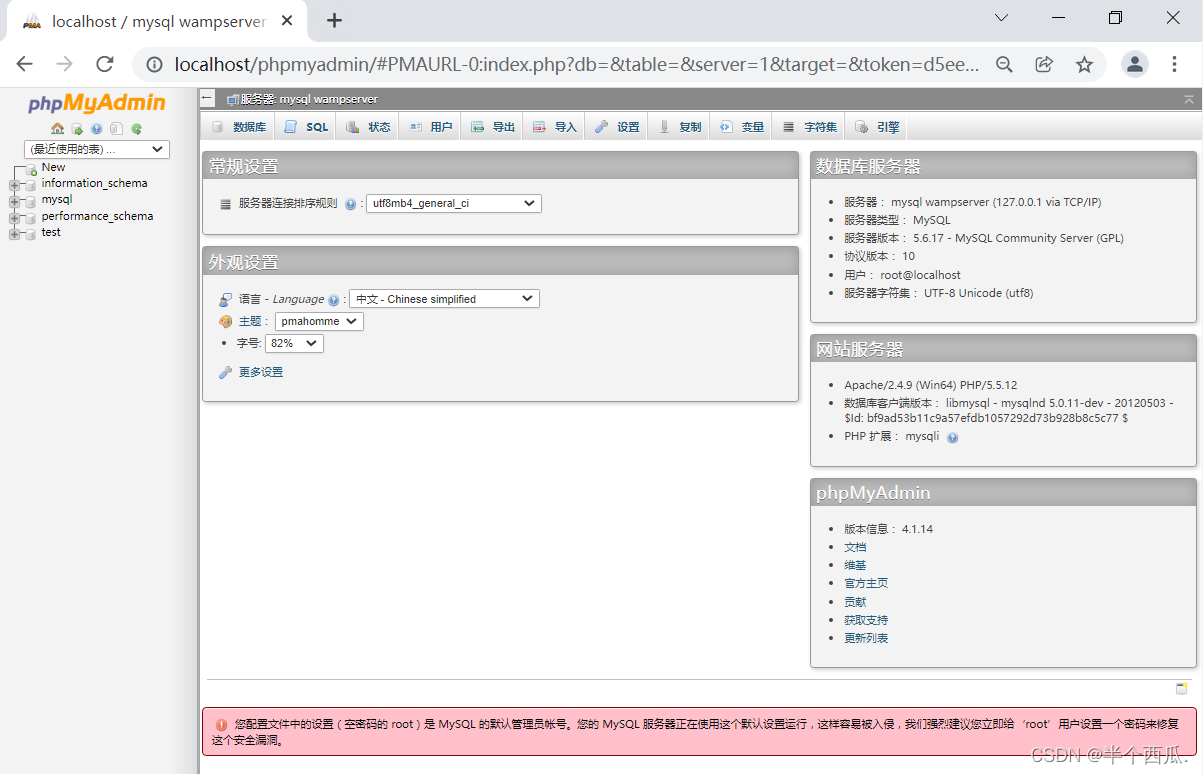Click the phpMyAdmin logo
The height and width of the screenshot is (774, 1203).
tap(96, 104)
